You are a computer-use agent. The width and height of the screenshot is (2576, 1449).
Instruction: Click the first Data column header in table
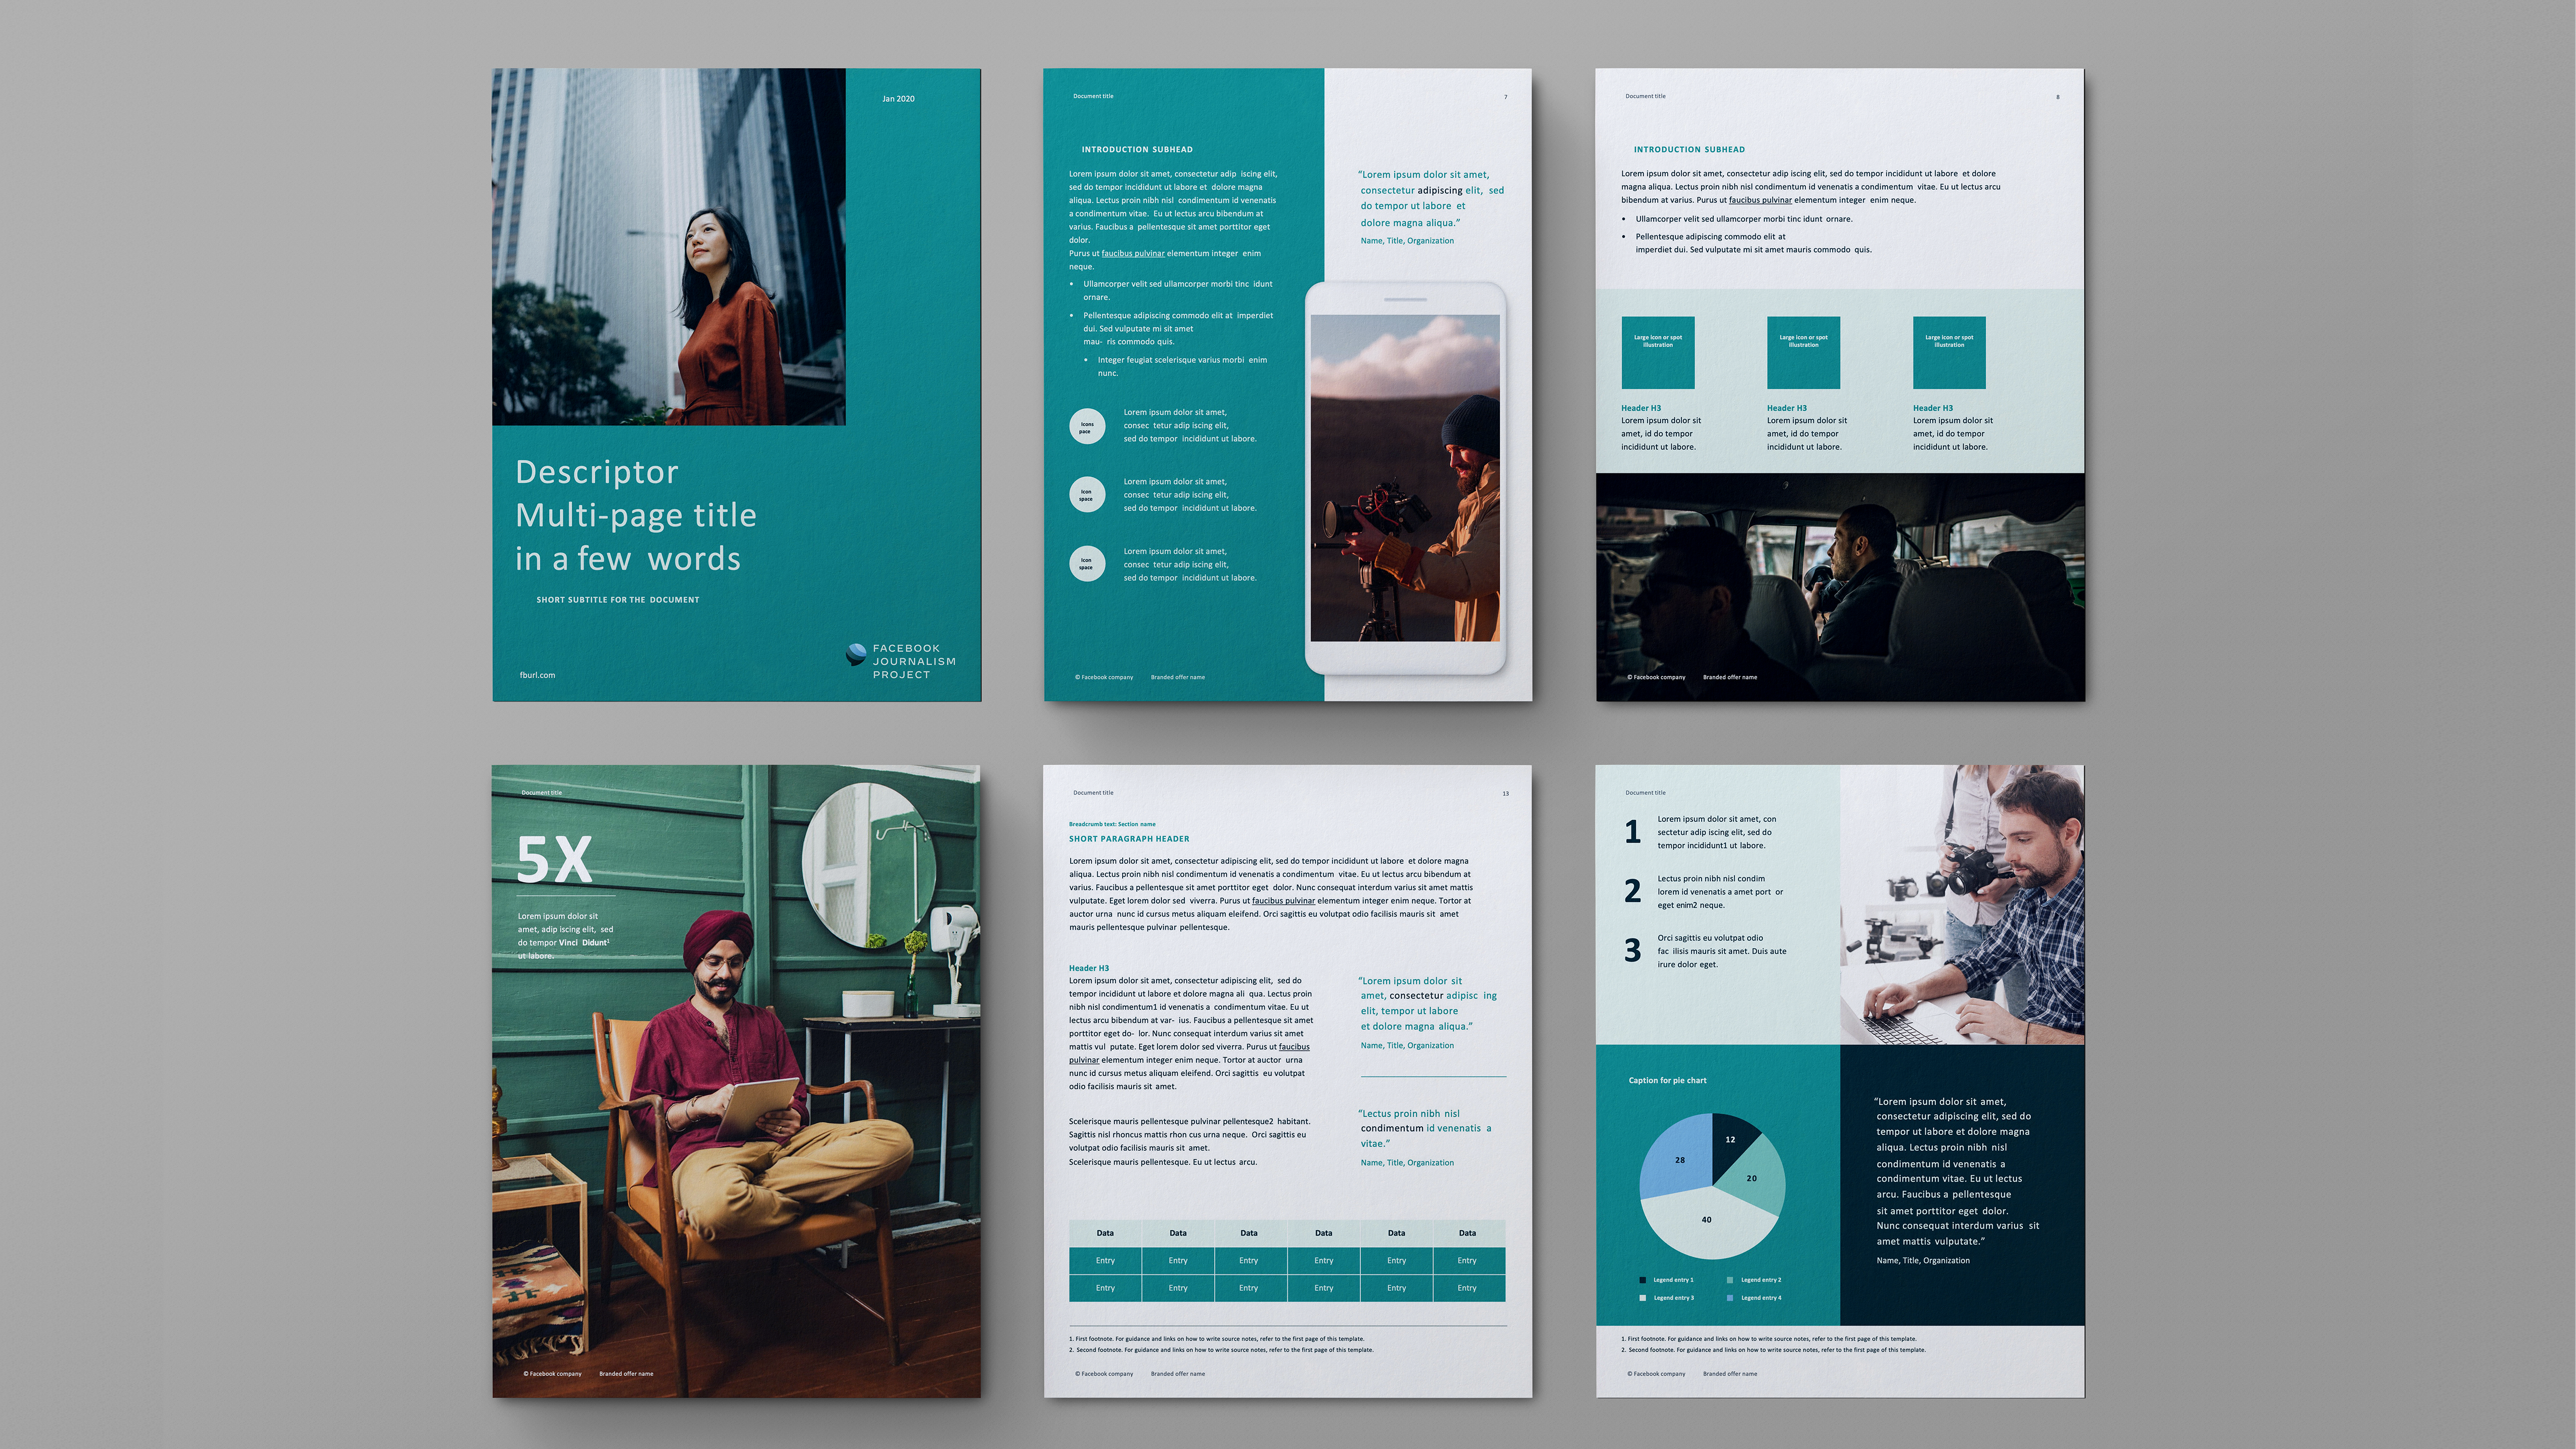[x=1105, y=1233]
